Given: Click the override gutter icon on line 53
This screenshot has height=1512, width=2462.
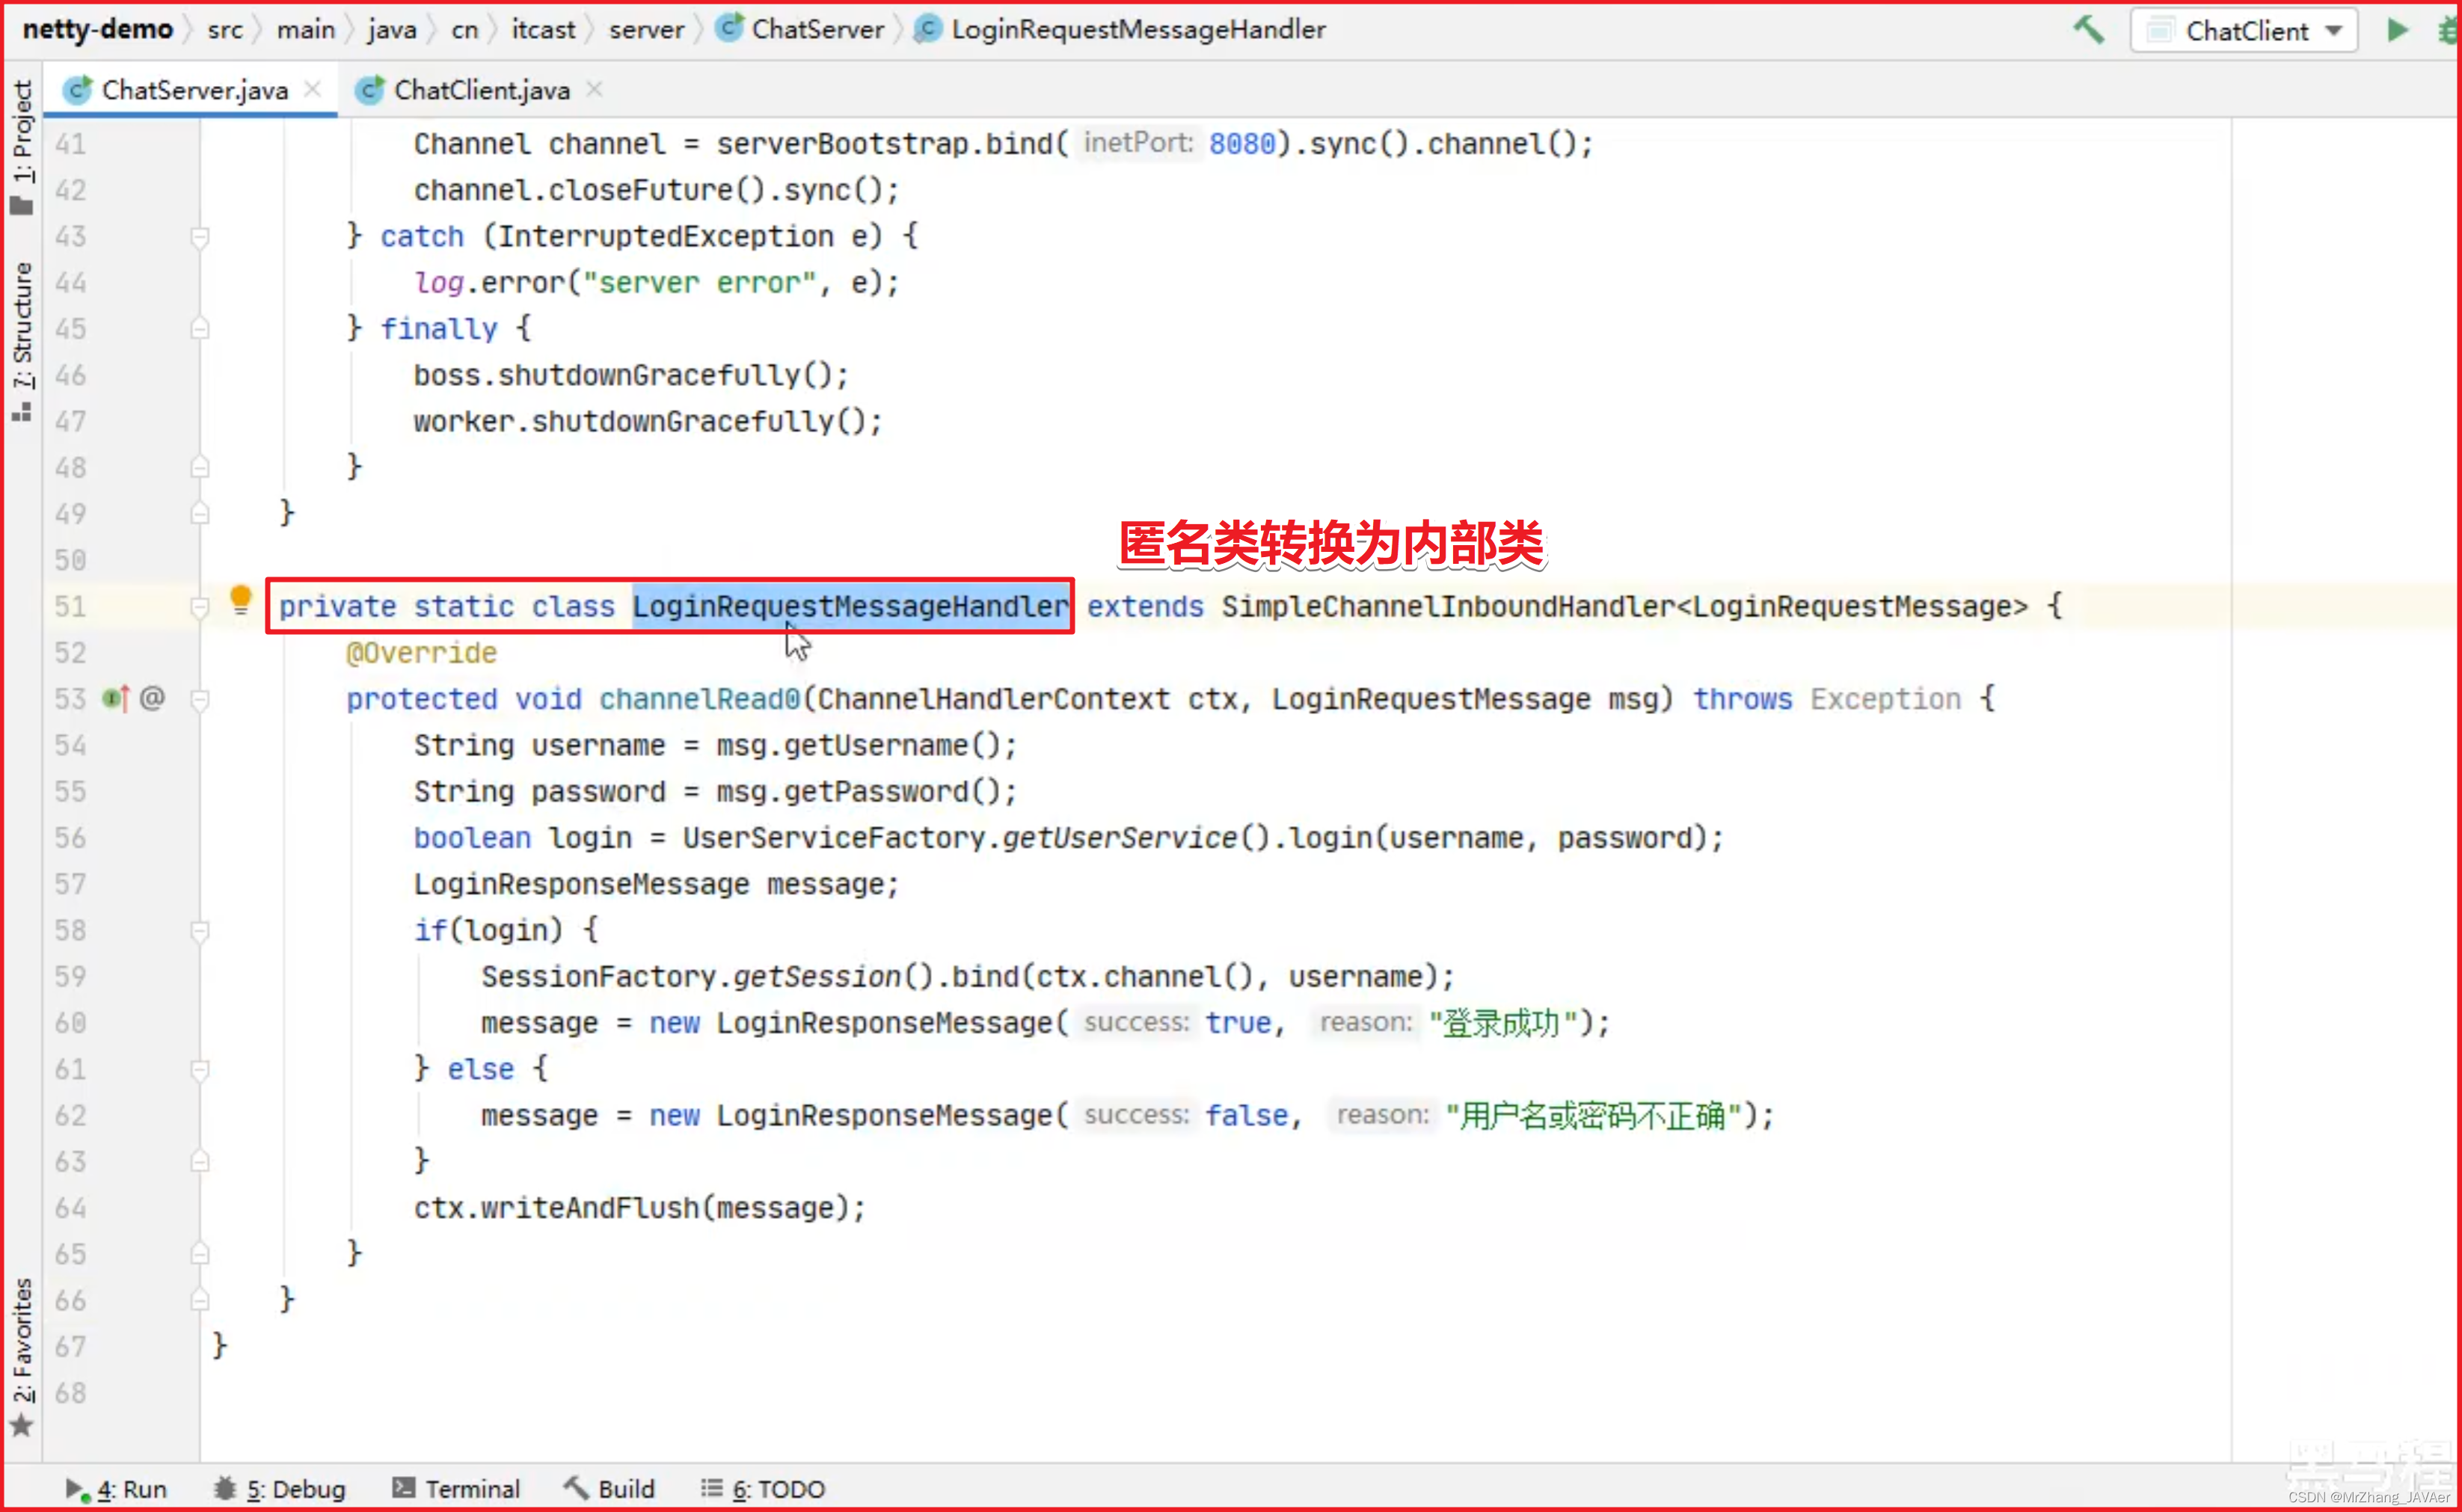Looking at the screenshot, I should (x=116, y=698).
